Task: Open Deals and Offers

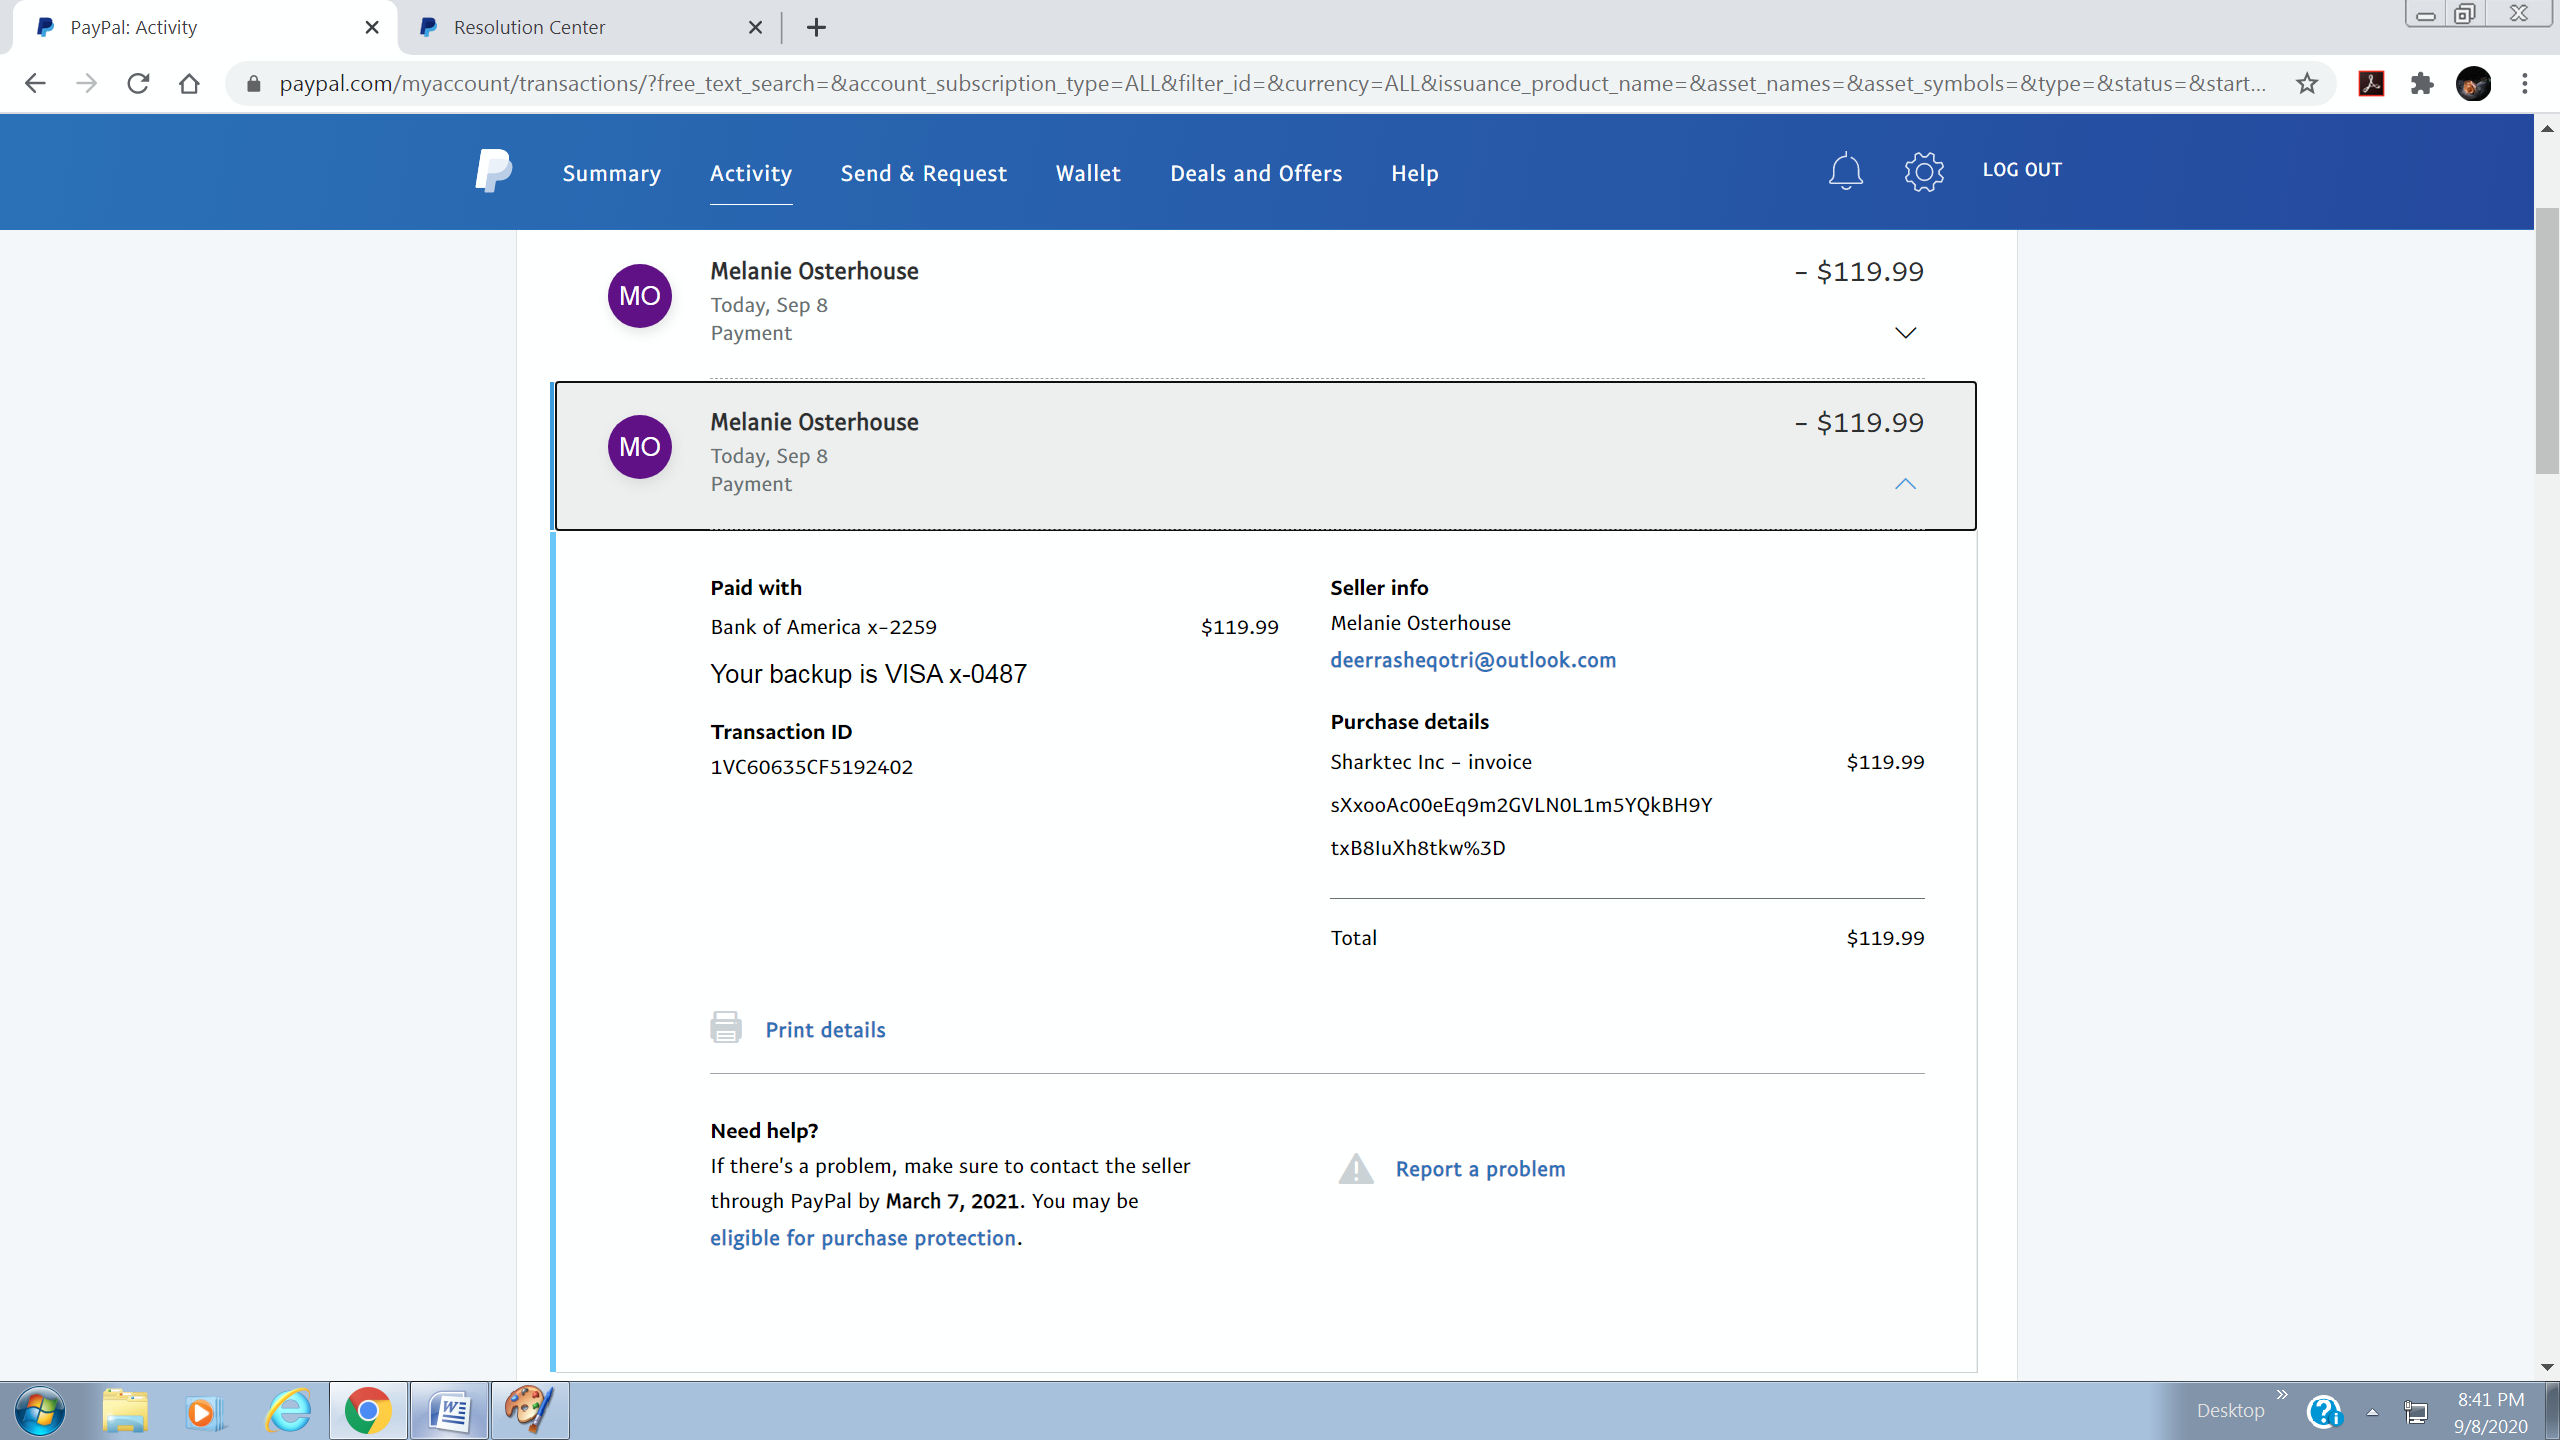Action: 1256,173
